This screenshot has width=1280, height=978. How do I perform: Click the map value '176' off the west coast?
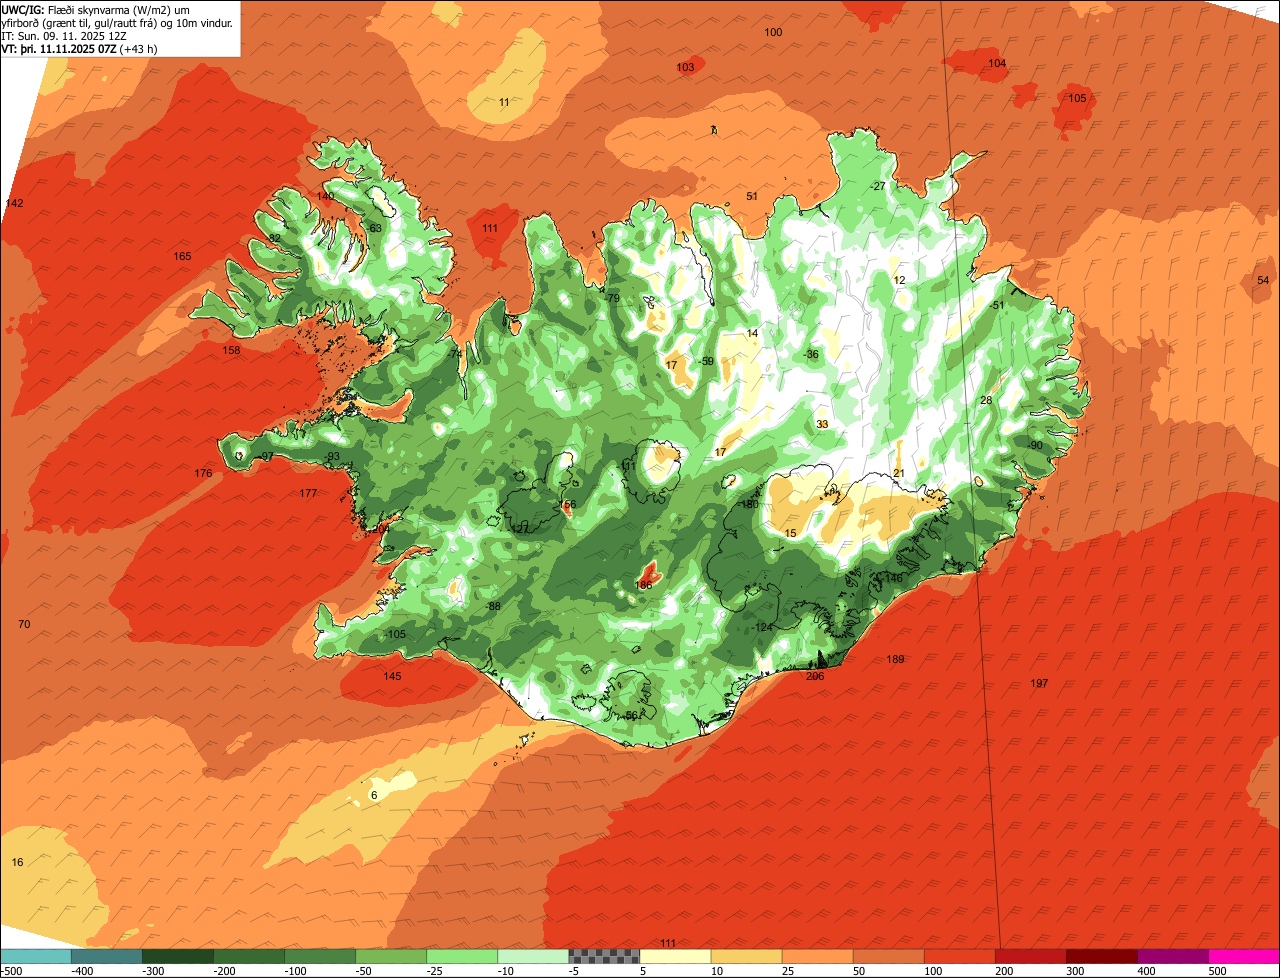click(x=203, y=473)
